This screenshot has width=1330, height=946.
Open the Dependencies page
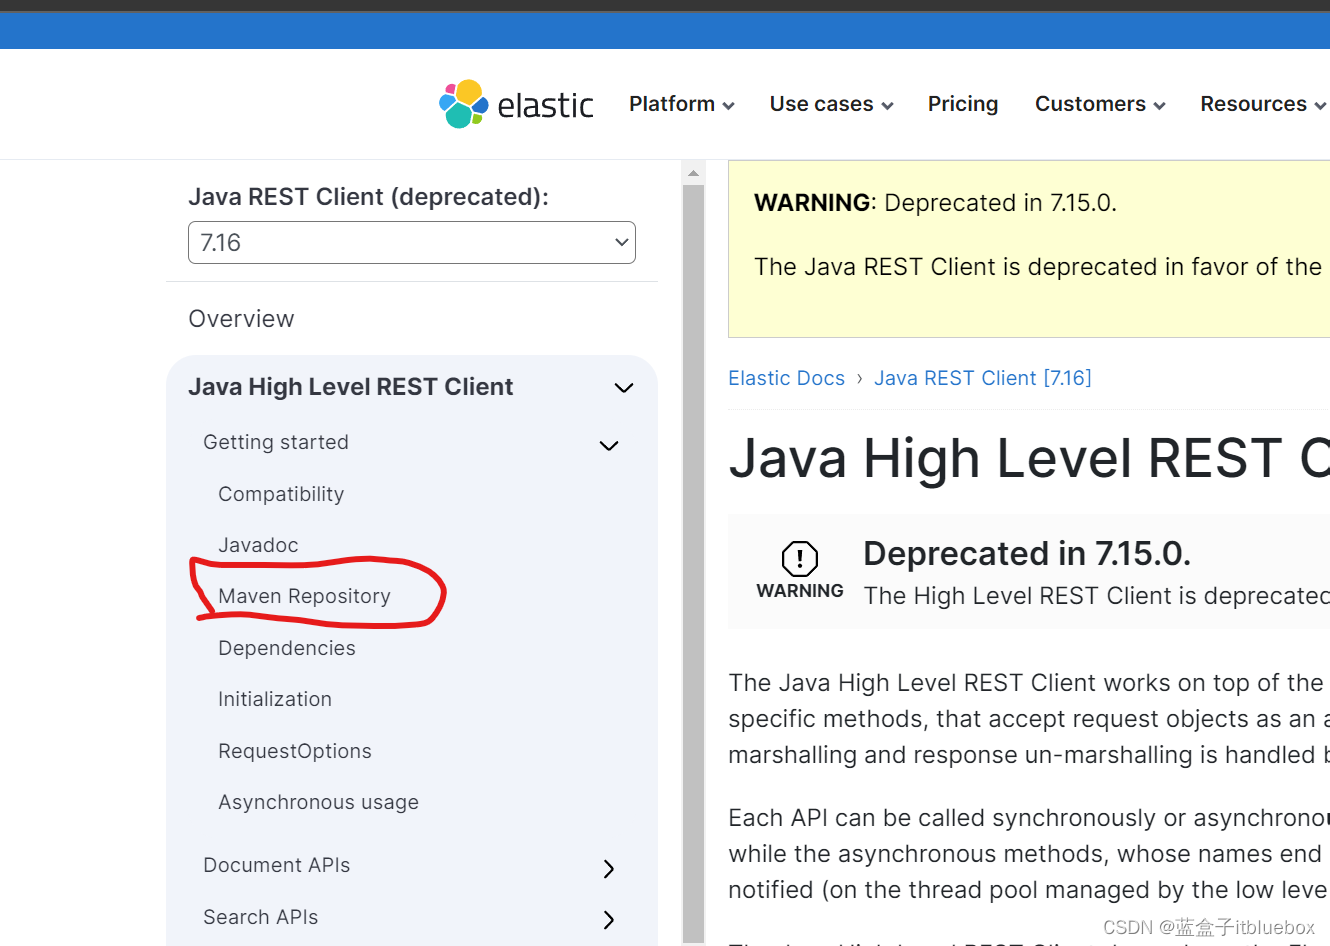click(287, 648)
